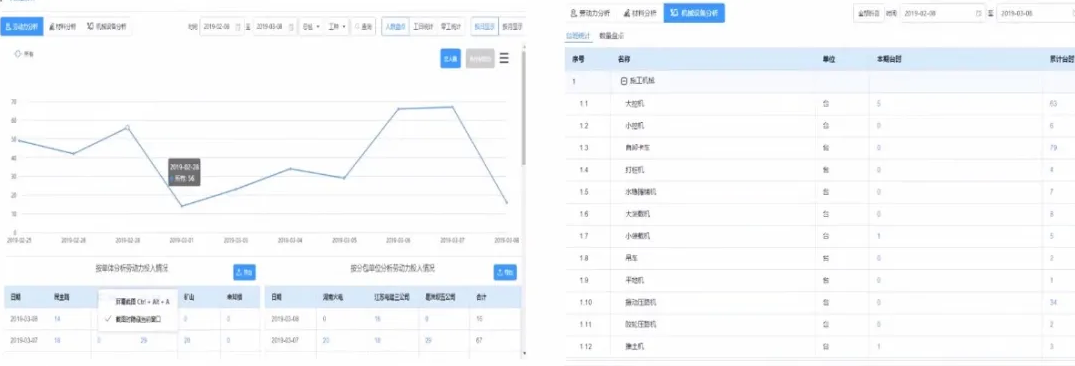Click the 振动压路机 row numbered 1.10
Viewport: 1075px width, 366px height.
coord(821,302)
